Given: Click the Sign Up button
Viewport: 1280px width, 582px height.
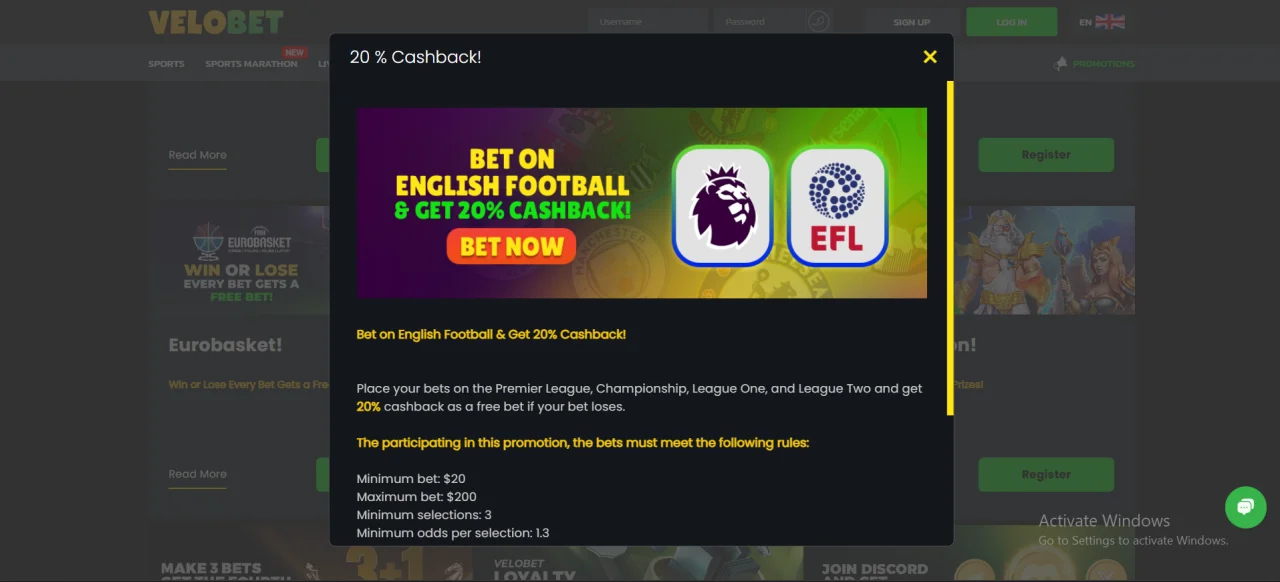Looking at the screenshot, I should [x=911, y=22].
